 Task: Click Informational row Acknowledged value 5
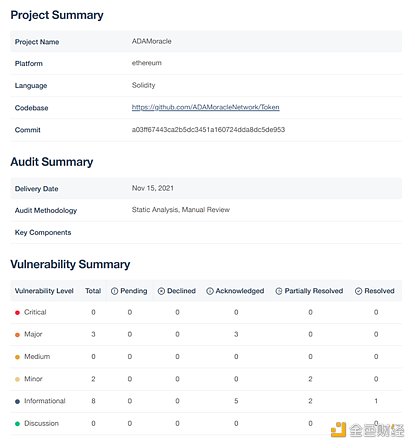[x=236, y=401]
